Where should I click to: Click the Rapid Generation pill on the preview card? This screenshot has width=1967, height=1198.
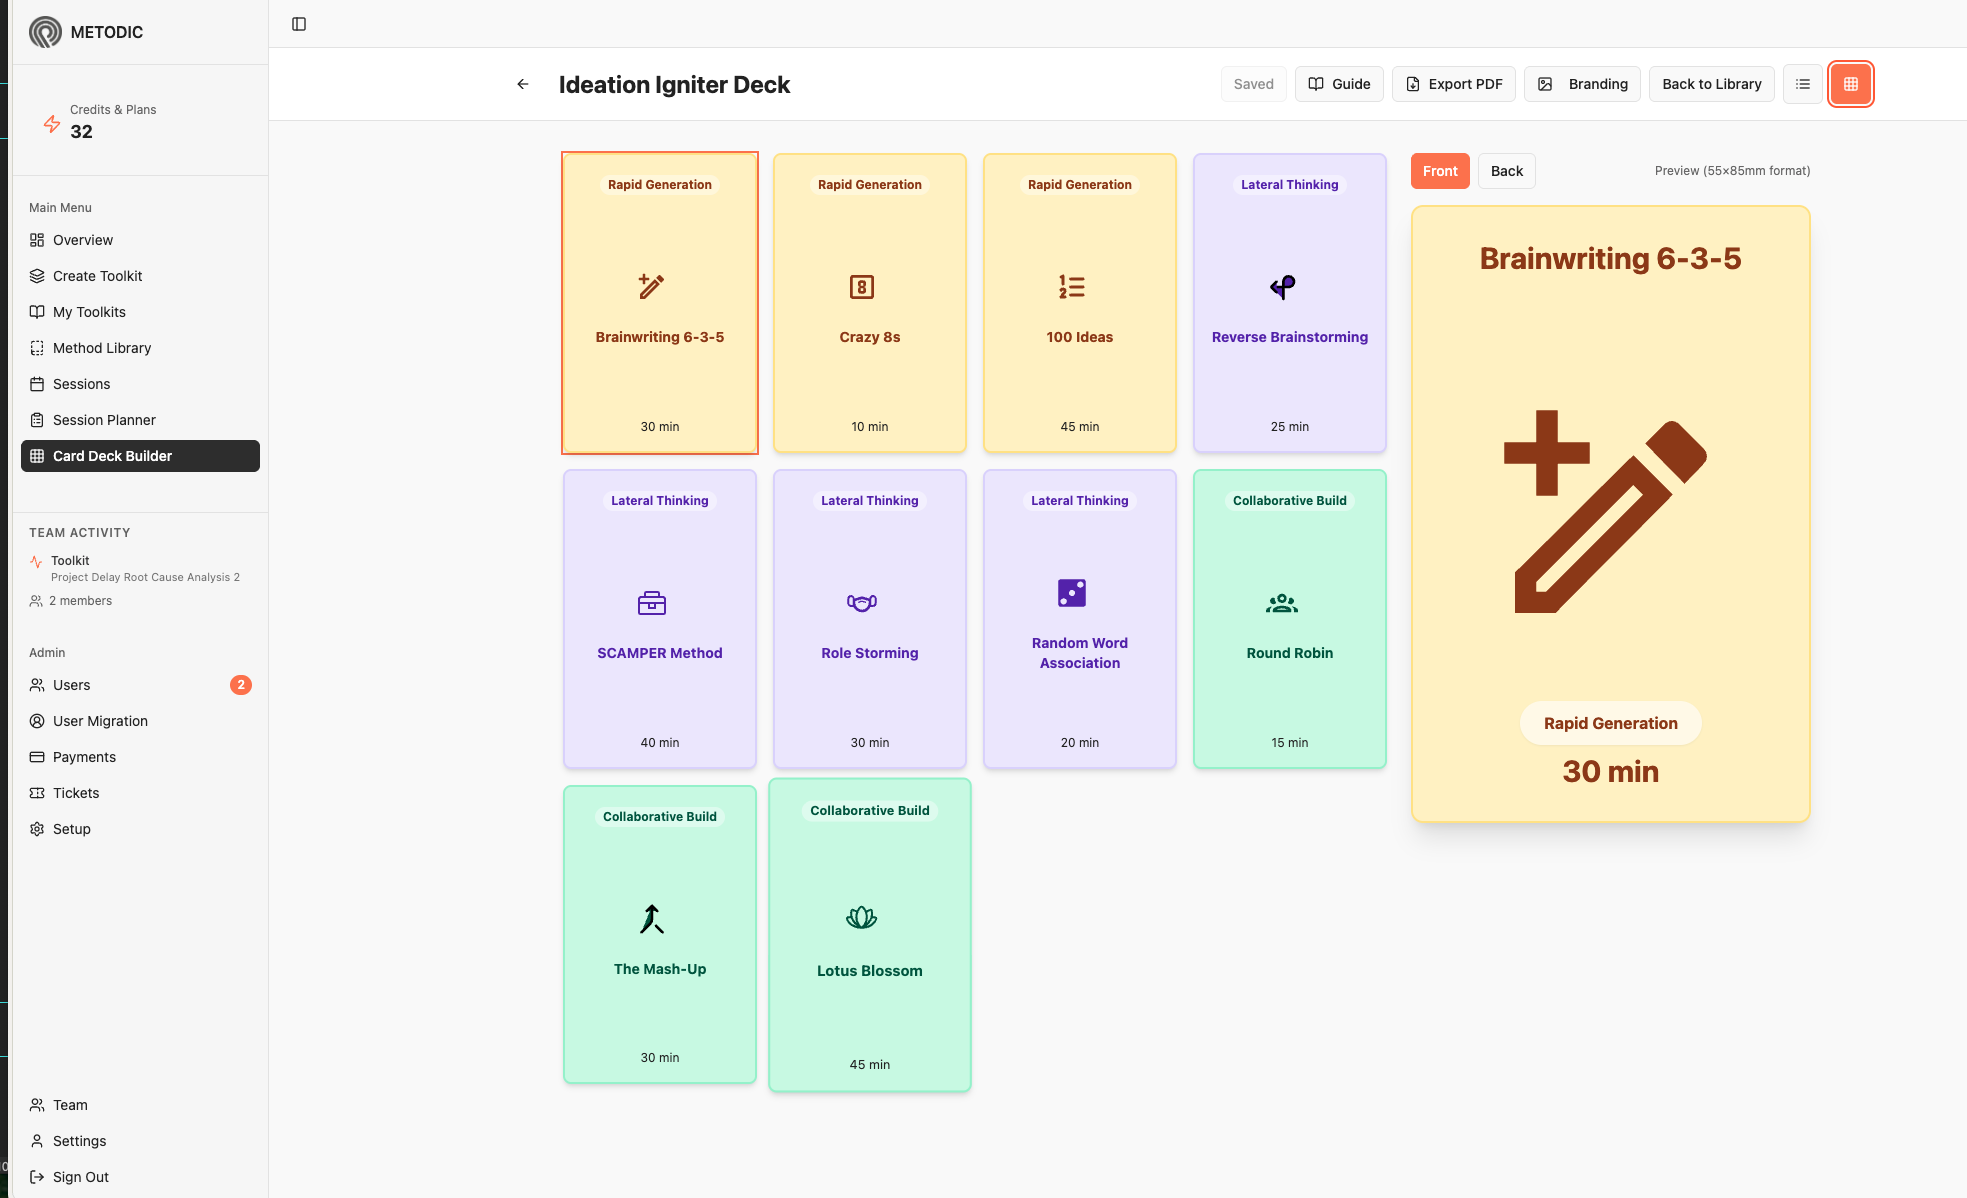tap(1610, 723)
